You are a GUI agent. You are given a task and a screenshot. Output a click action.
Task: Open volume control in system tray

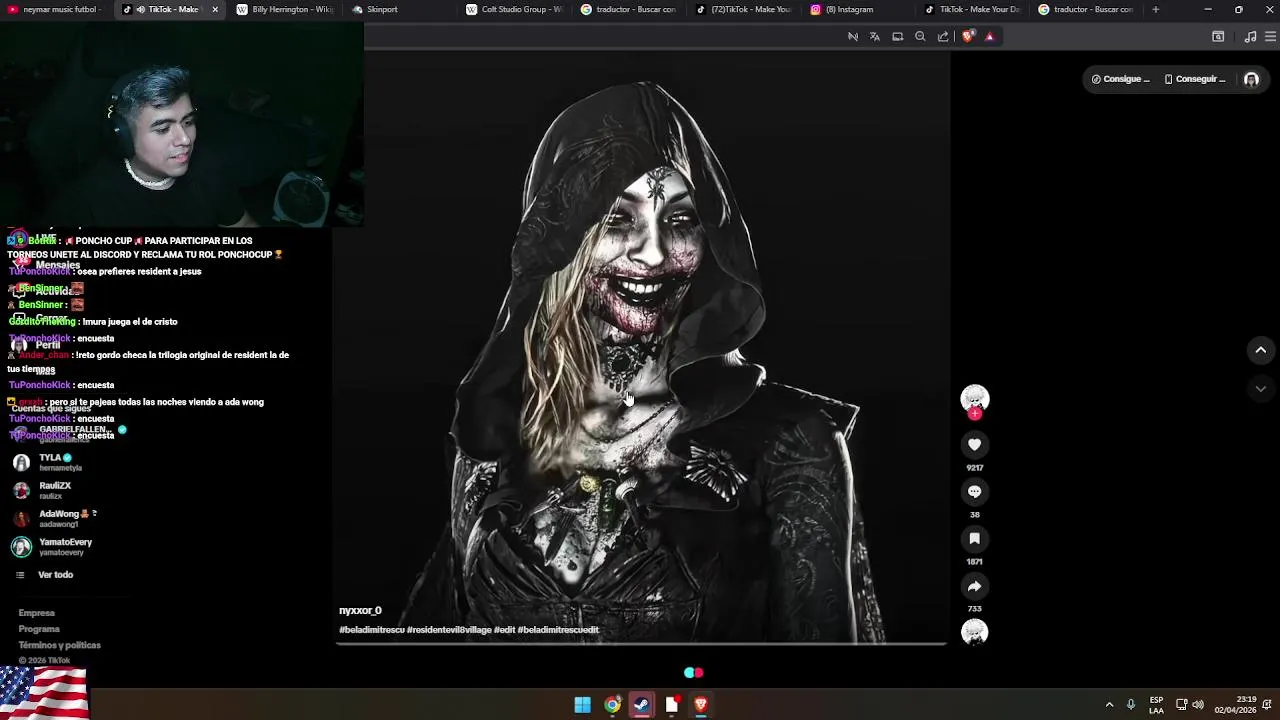1198,705
